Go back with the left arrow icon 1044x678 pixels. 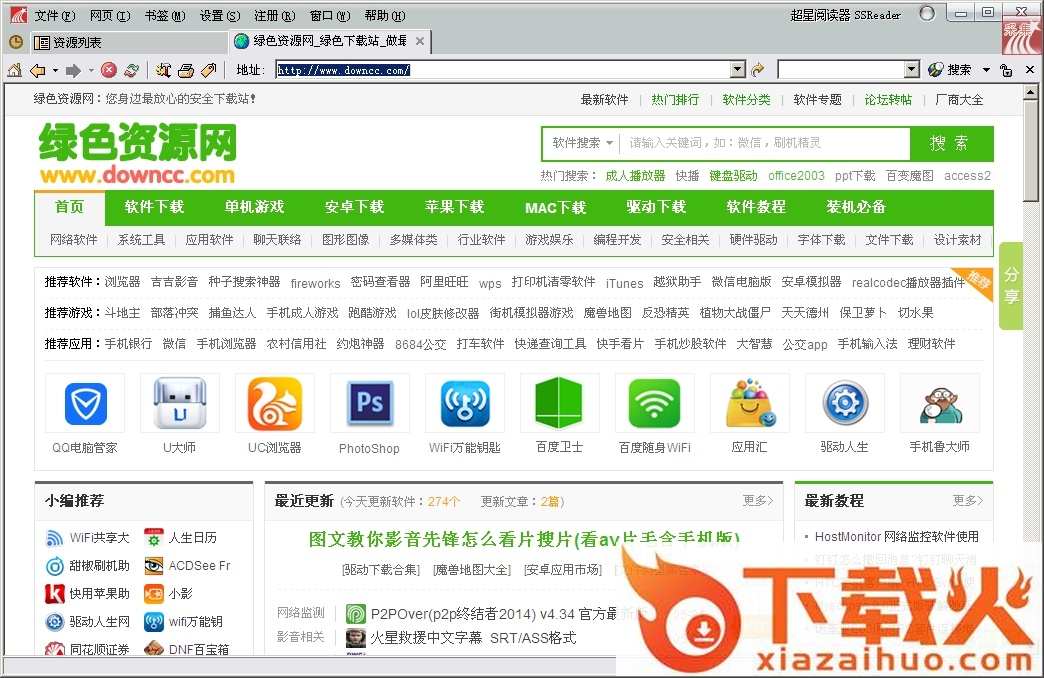coord(38,70)
